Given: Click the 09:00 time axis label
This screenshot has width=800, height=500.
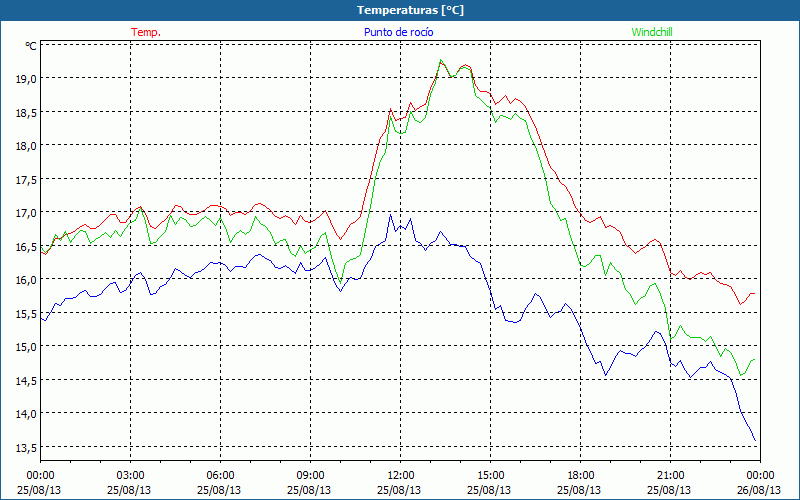Looking at the screenshot, I should click(310, 475).
